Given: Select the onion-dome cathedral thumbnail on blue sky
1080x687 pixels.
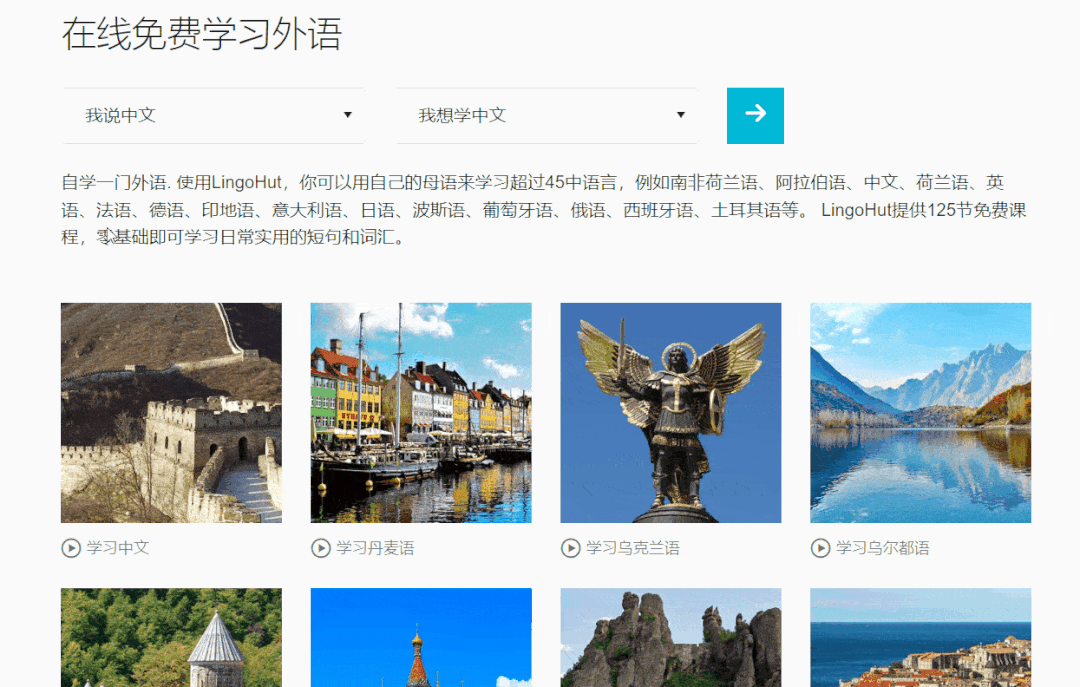Looking at the screenshot, I should (x=421, y=637).
